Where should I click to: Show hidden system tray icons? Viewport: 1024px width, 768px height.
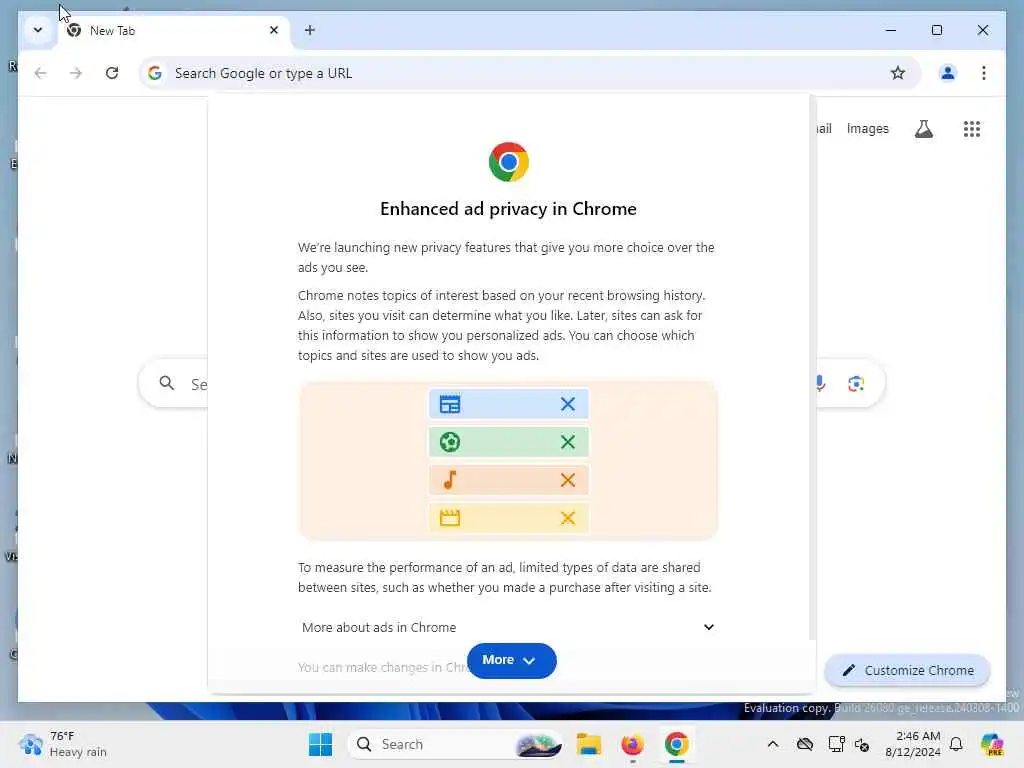pyautogui.click(x=773, y=744)
